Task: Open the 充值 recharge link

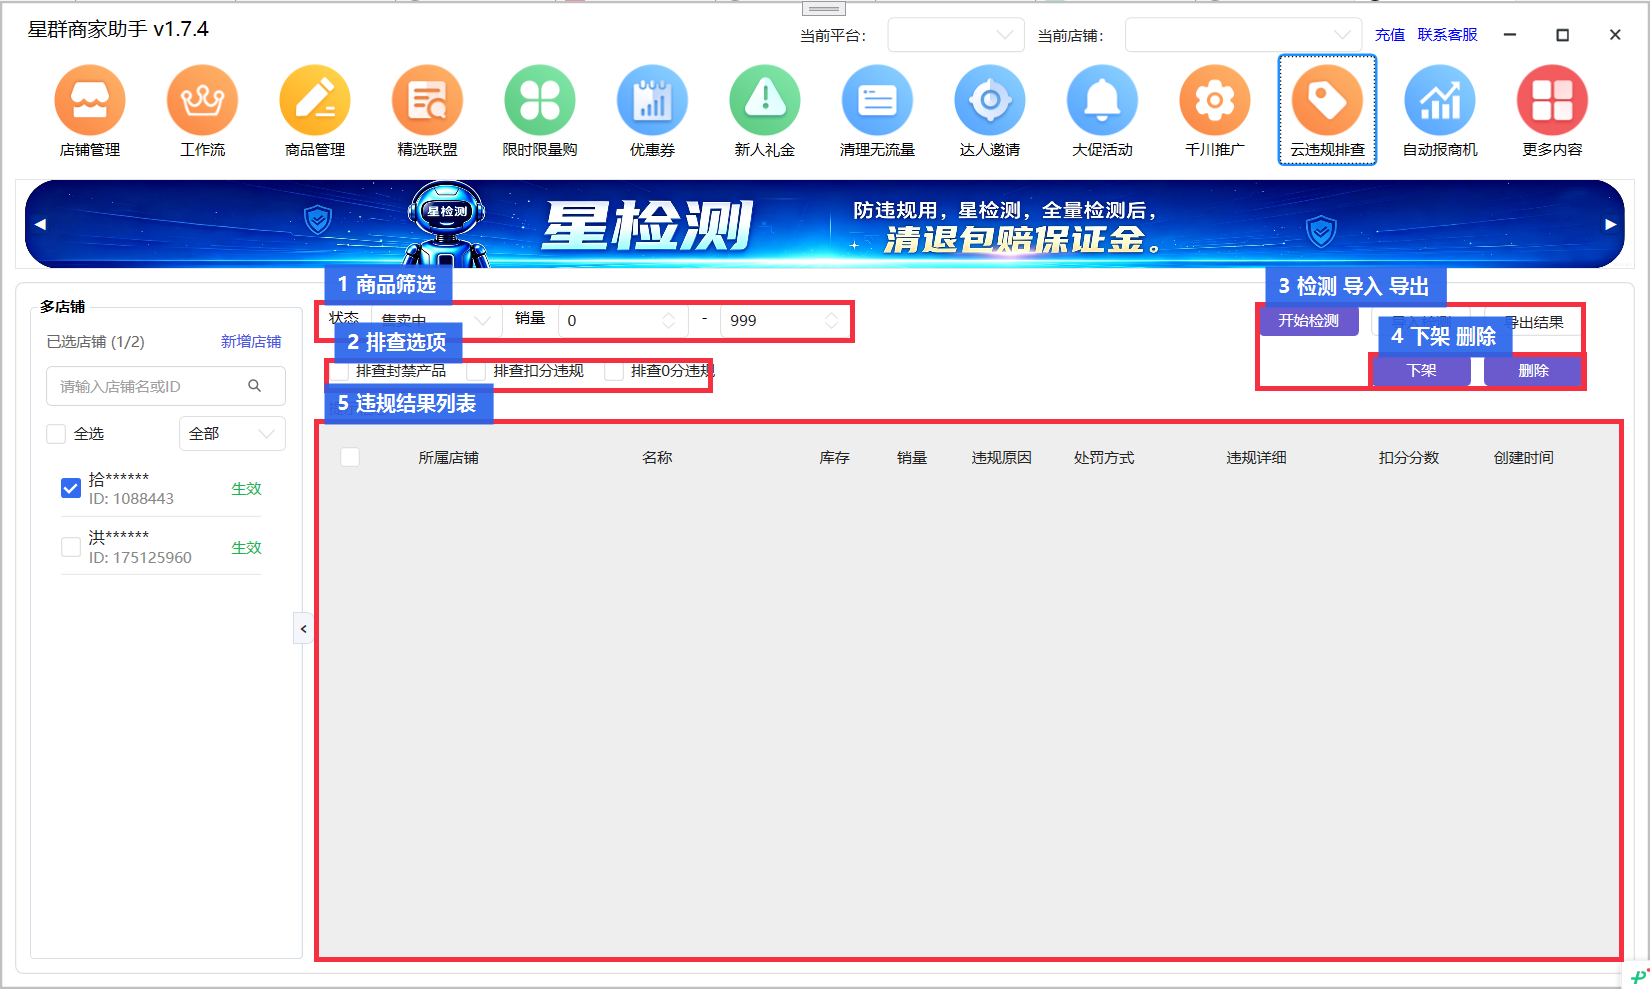Action: click(x=1390, y=35)
